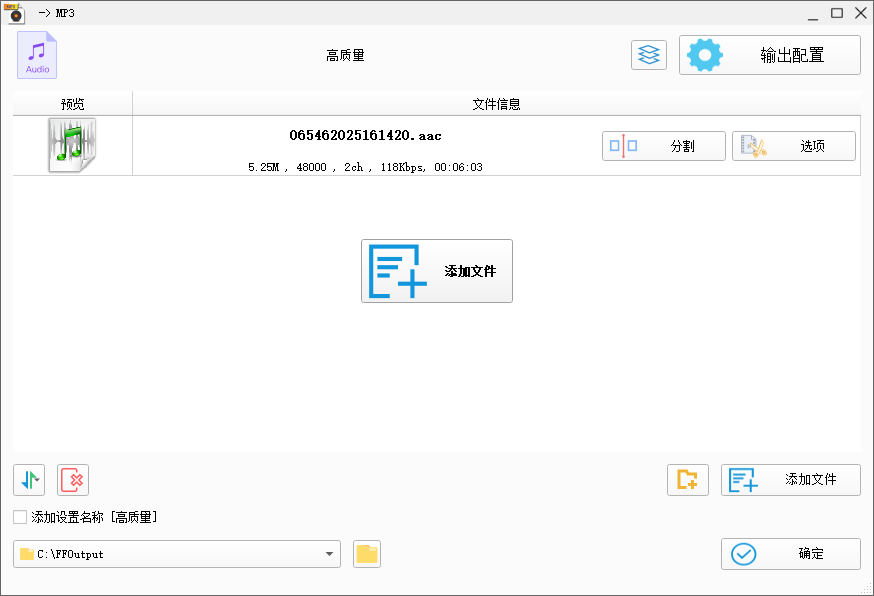This screenshot has width=874, height=596.
Task: Expand the C:\FFOutput directory dropdown
Action: click(328, 553)
